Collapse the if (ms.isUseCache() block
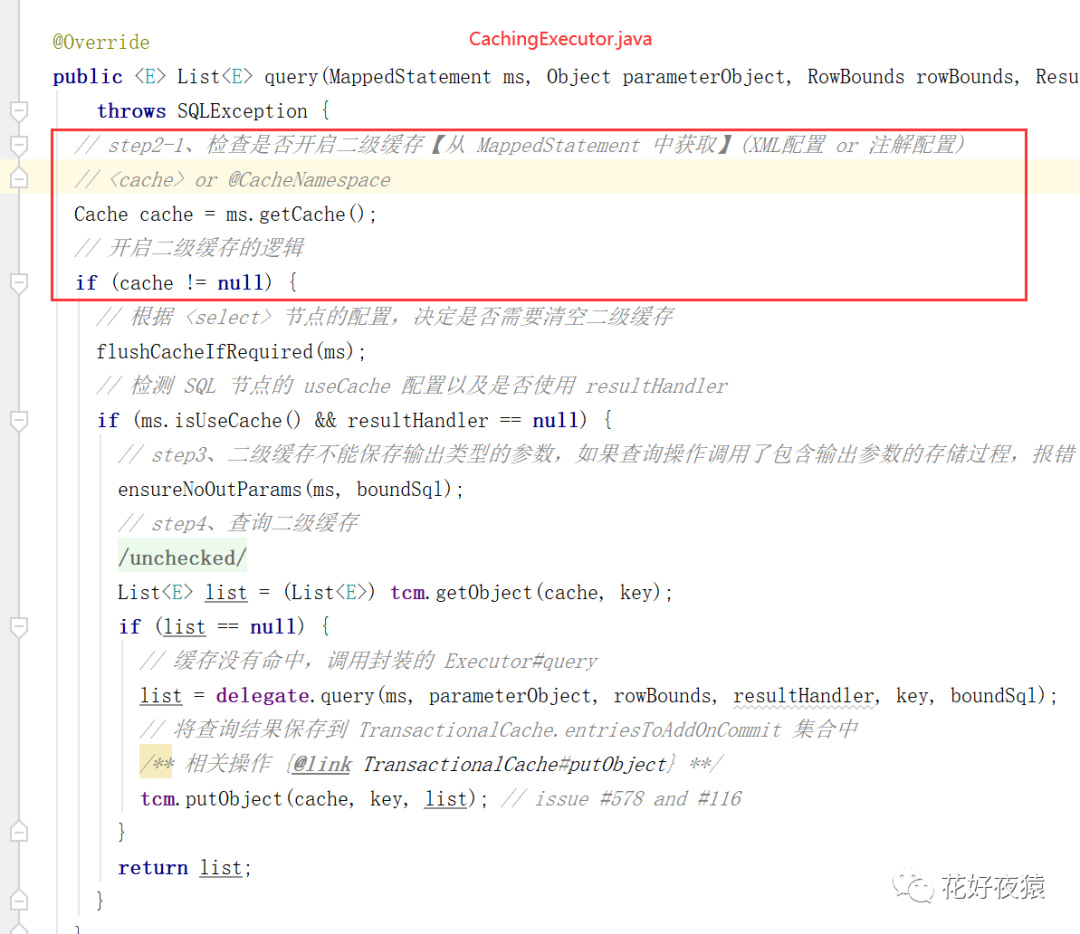The image size is (1080, 934). pyautogui.click(x=19, y=420)
